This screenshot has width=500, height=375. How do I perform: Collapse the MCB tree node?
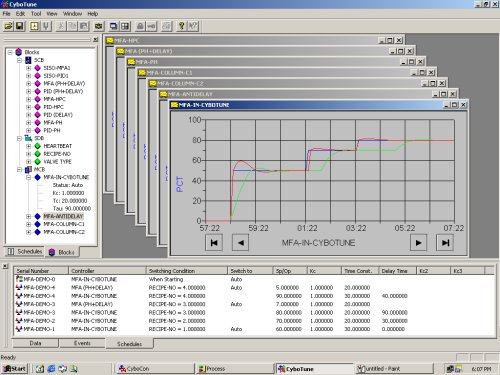19,169
